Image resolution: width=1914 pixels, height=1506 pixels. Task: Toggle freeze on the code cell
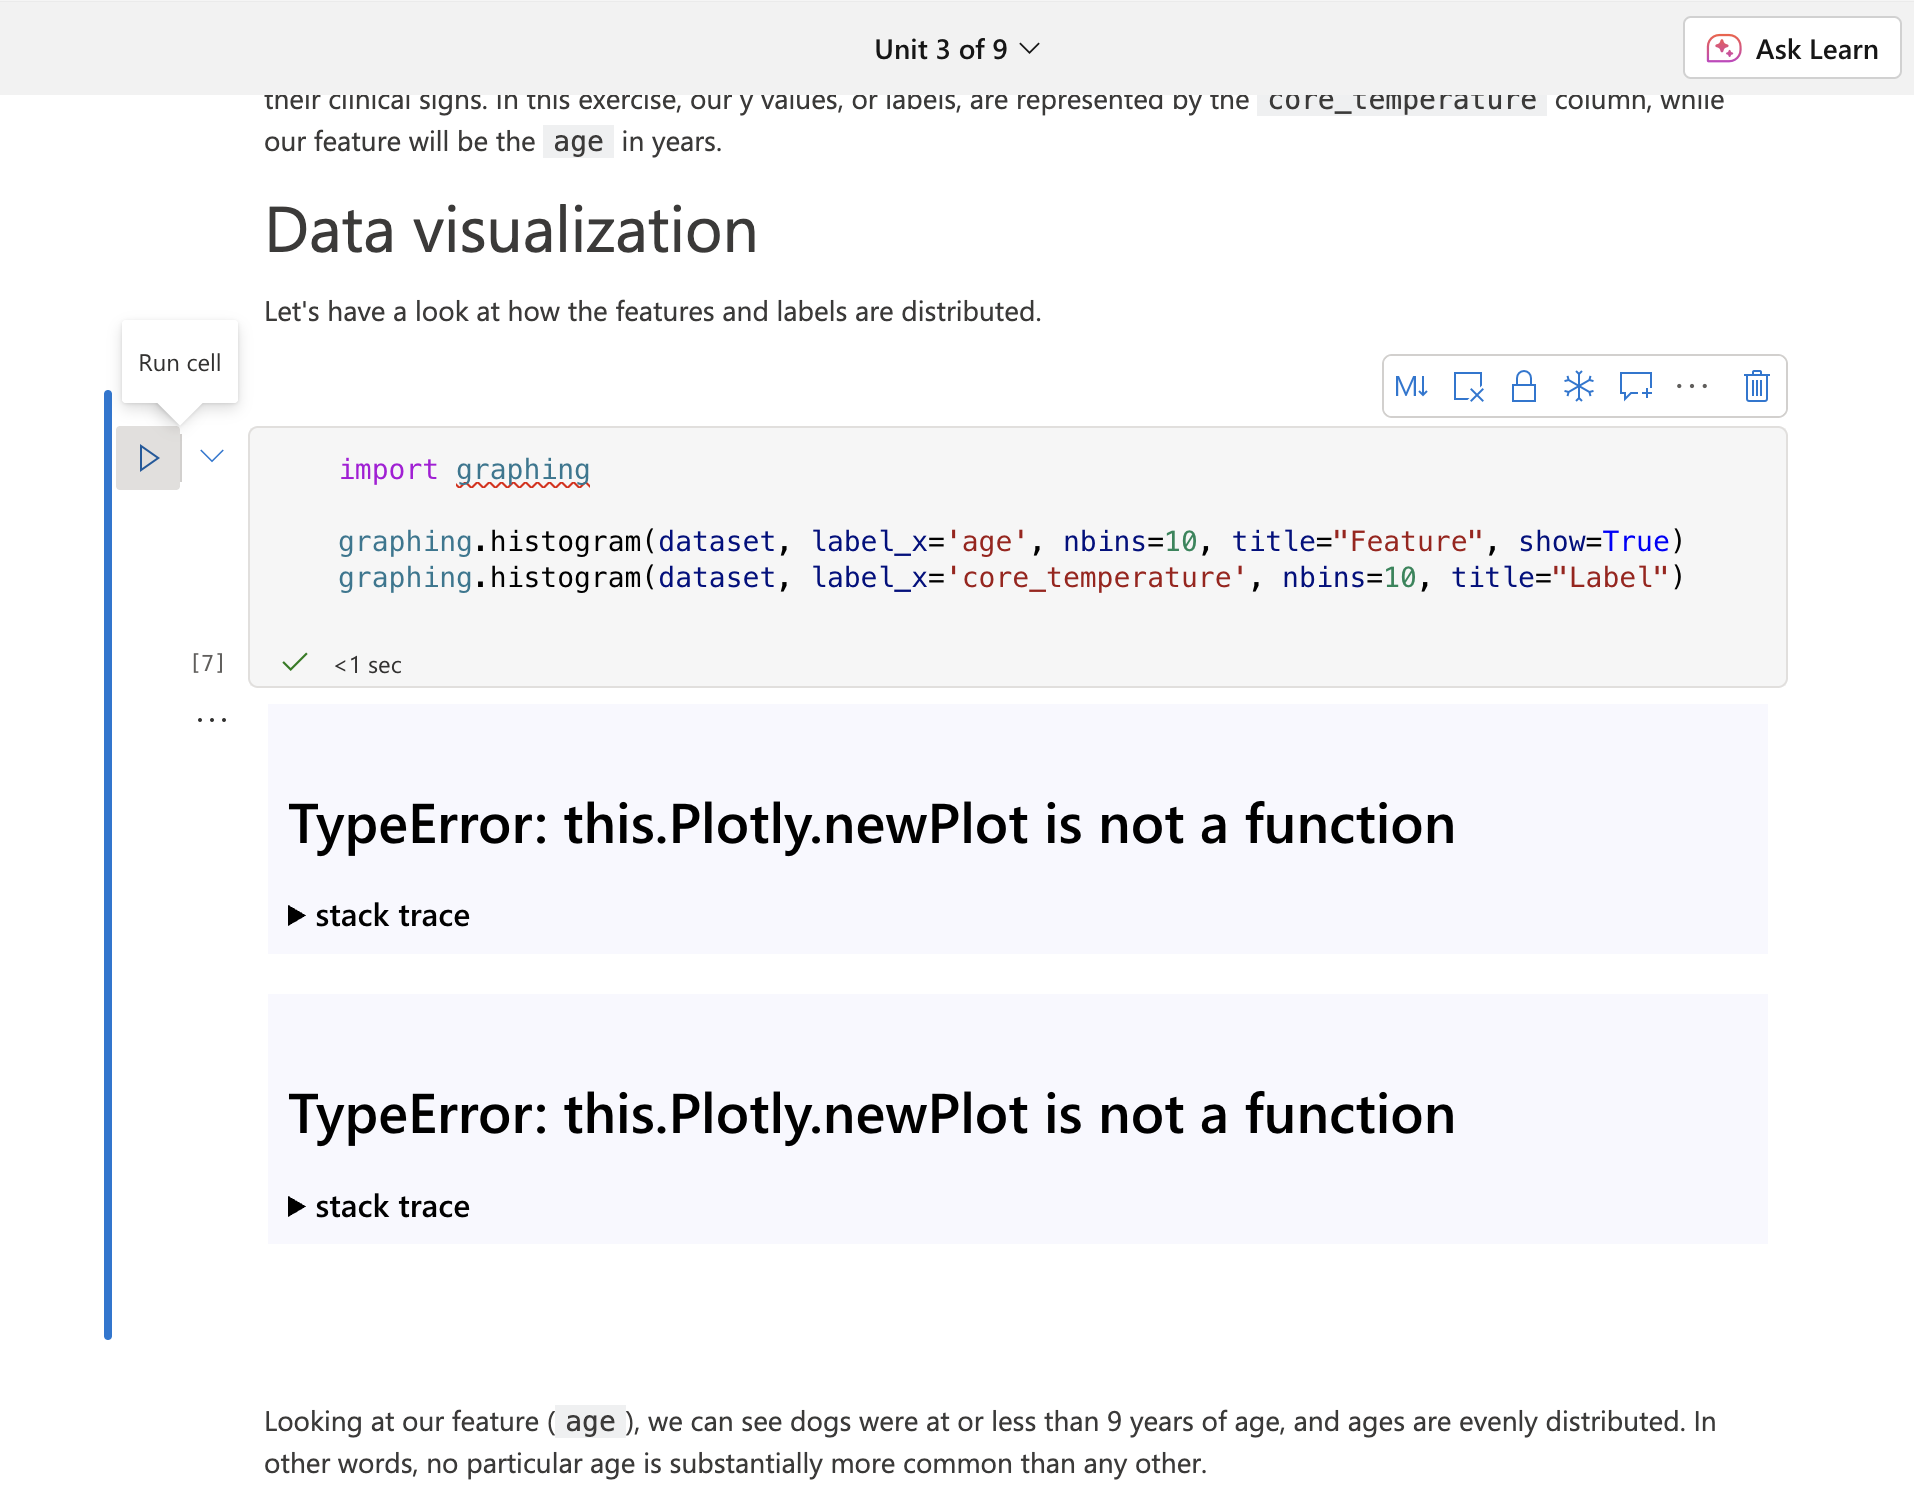(x=1579, y=386)
